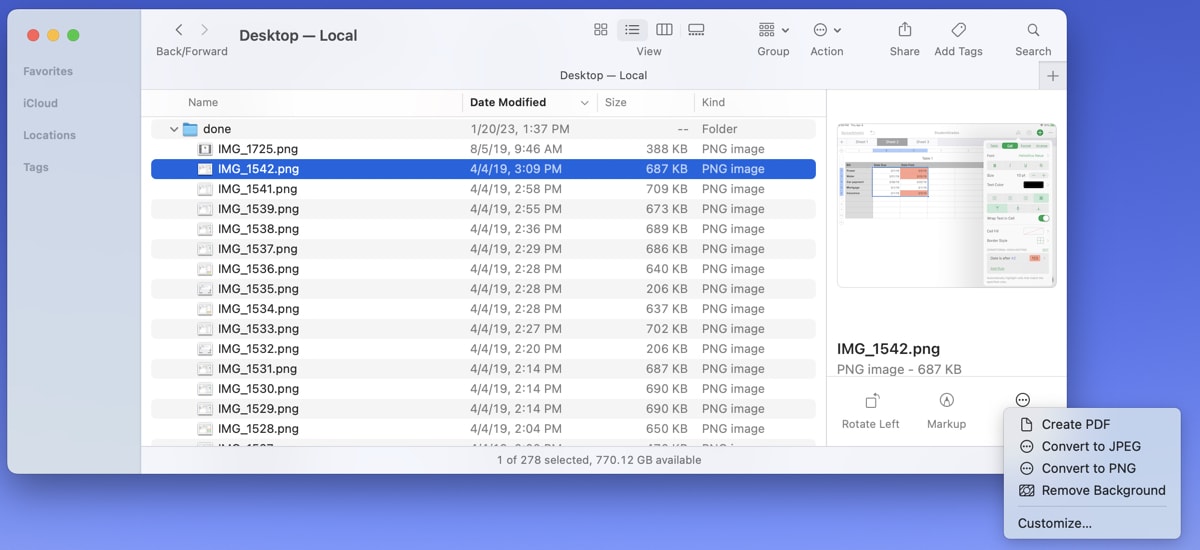Click Locations in the sidebar
The width and height of the screenshot is (1200, 550).
49,135
